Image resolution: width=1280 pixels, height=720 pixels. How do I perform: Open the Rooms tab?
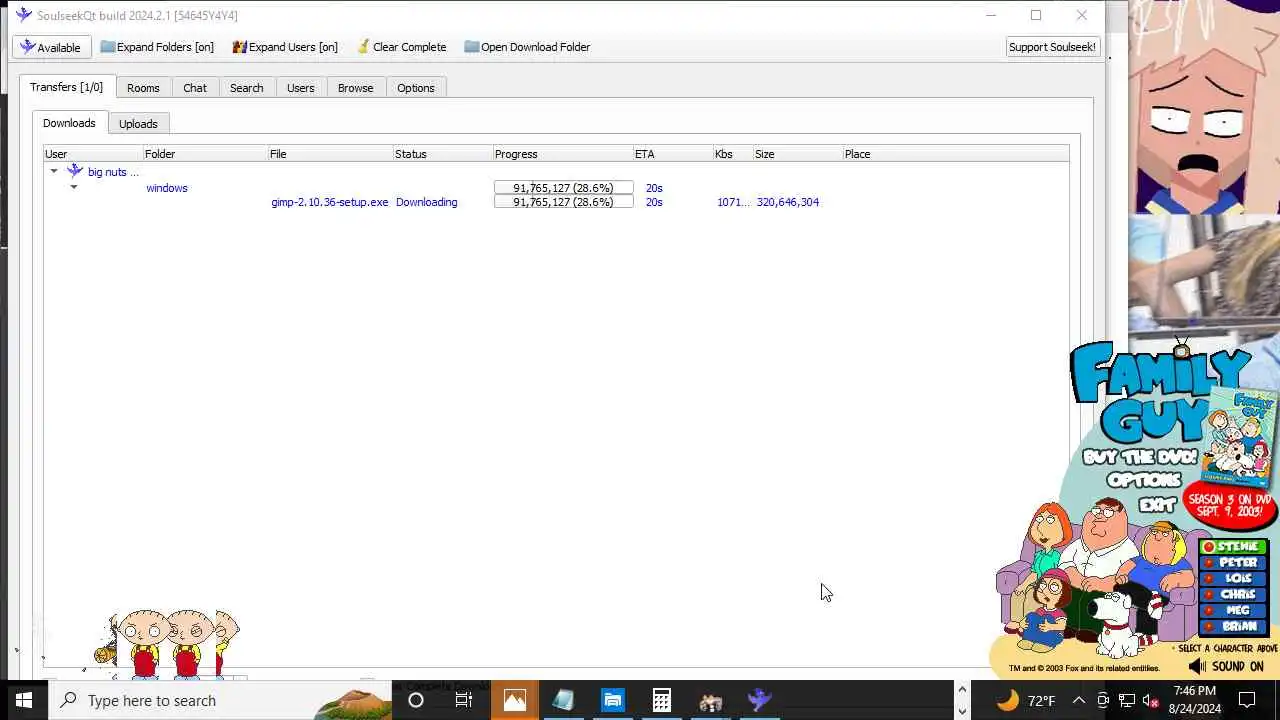(143, 88)
